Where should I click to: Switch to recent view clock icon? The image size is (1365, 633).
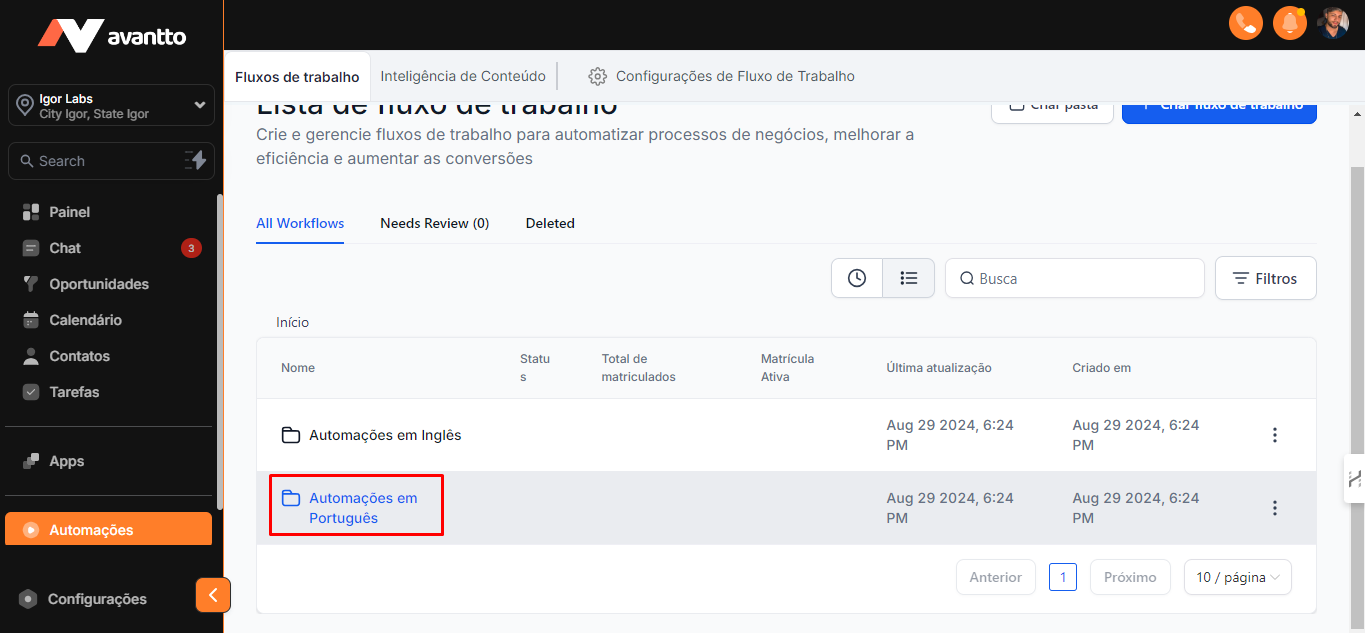tap(857, 278)
